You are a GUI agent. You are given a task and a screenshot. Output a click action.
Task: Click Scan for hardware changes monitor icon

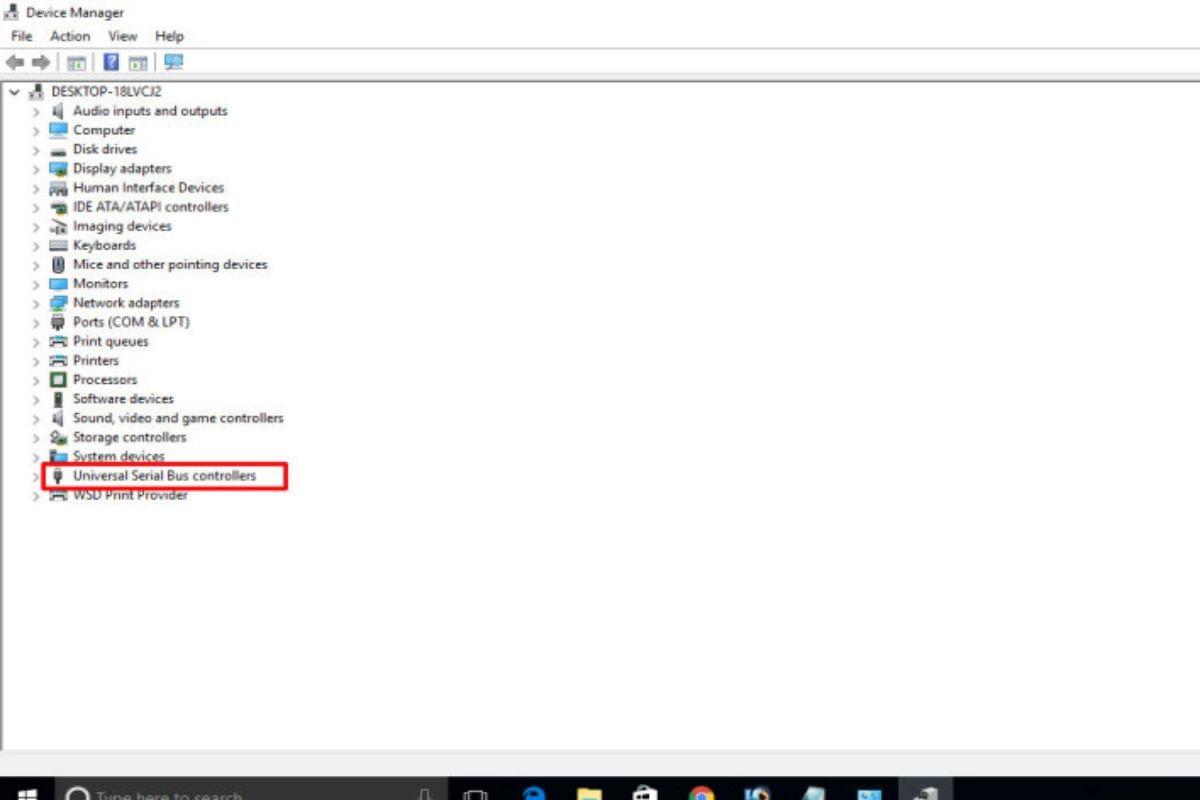pos(174,63)
